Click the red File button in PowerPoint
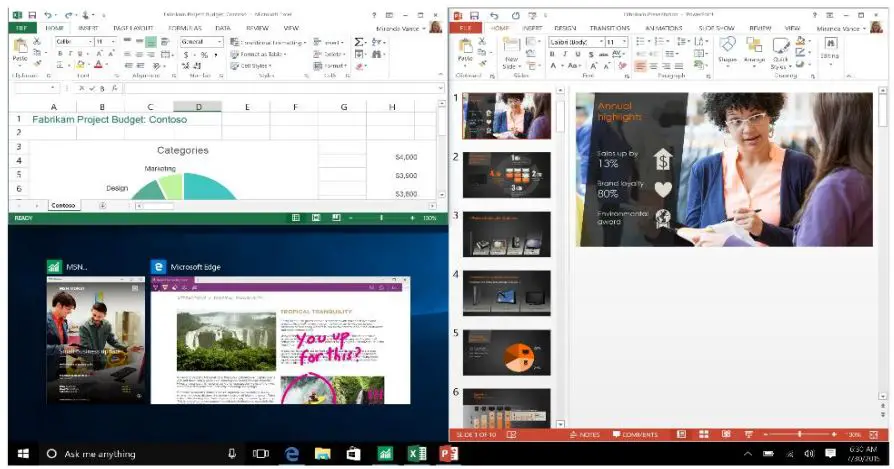Image resolution: width=894 pixels, height=469 pixels. pos(465,28)
